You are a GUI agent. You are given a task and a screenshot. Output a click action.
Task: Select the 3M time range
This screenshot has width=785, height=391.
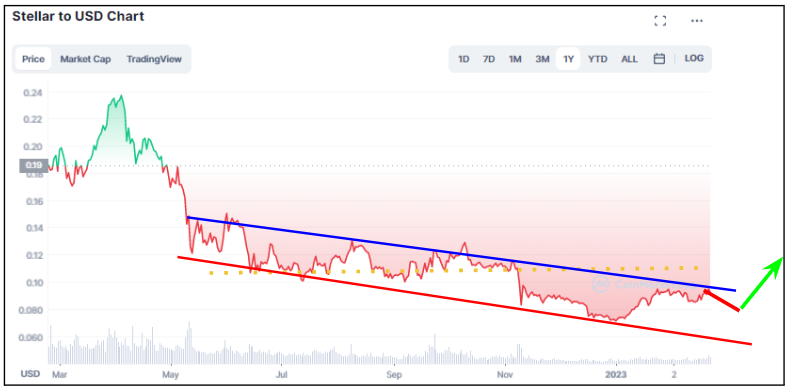pos(542,59)
